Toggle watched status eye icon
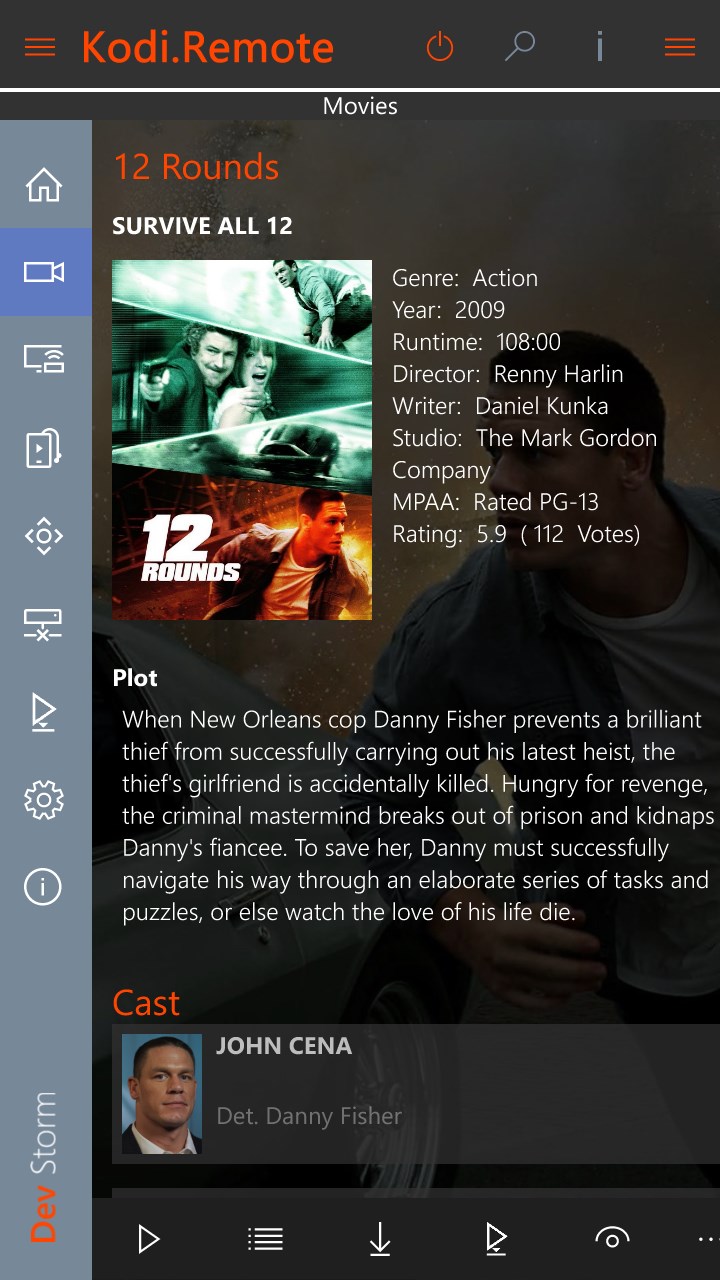 (x=612, y=1239)
